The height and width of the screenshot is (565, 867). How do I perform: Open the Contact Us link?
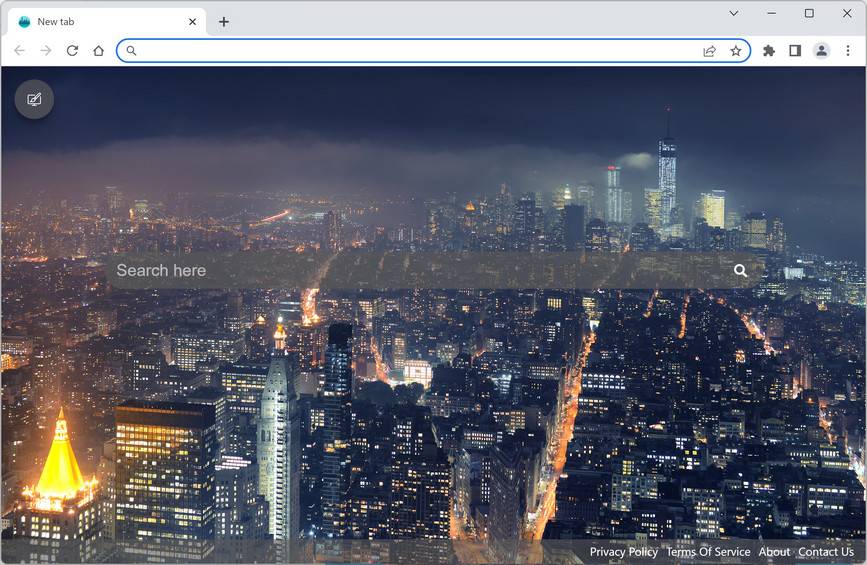click(x=826, y=552)
